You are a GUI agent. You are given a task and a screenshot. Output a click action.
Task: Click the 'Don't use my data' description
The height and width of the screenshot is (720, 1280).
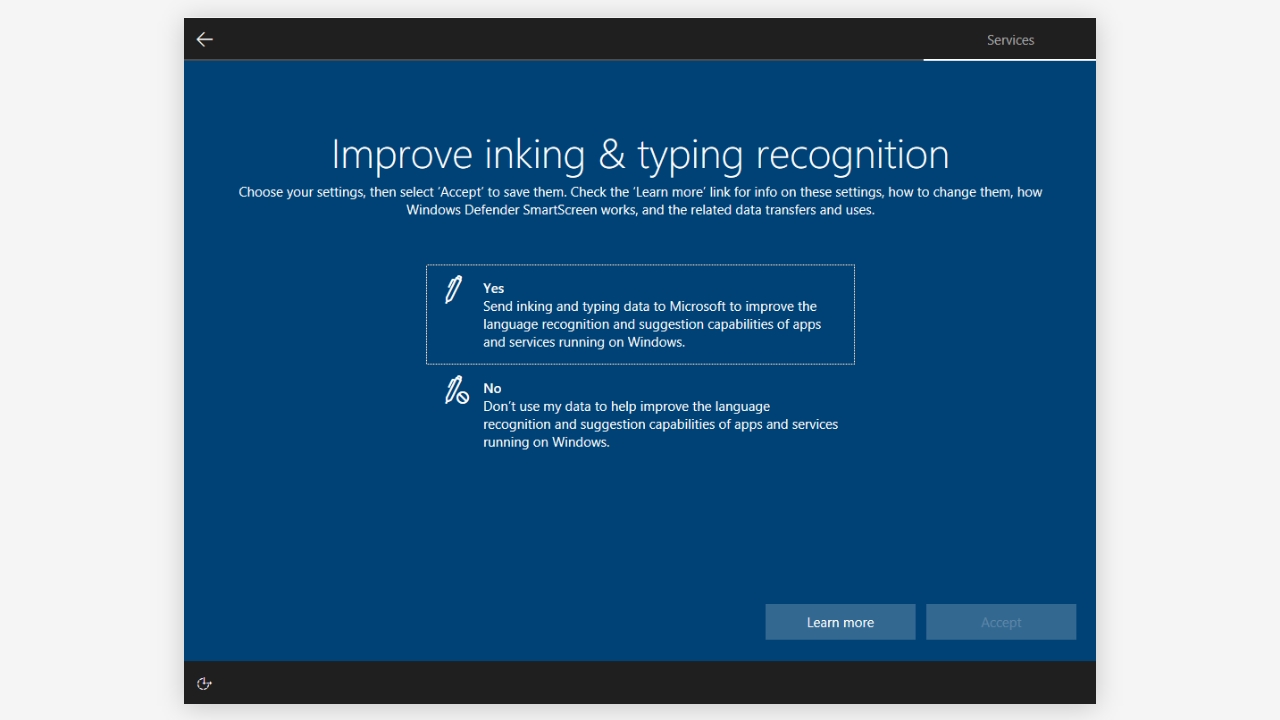660,424
